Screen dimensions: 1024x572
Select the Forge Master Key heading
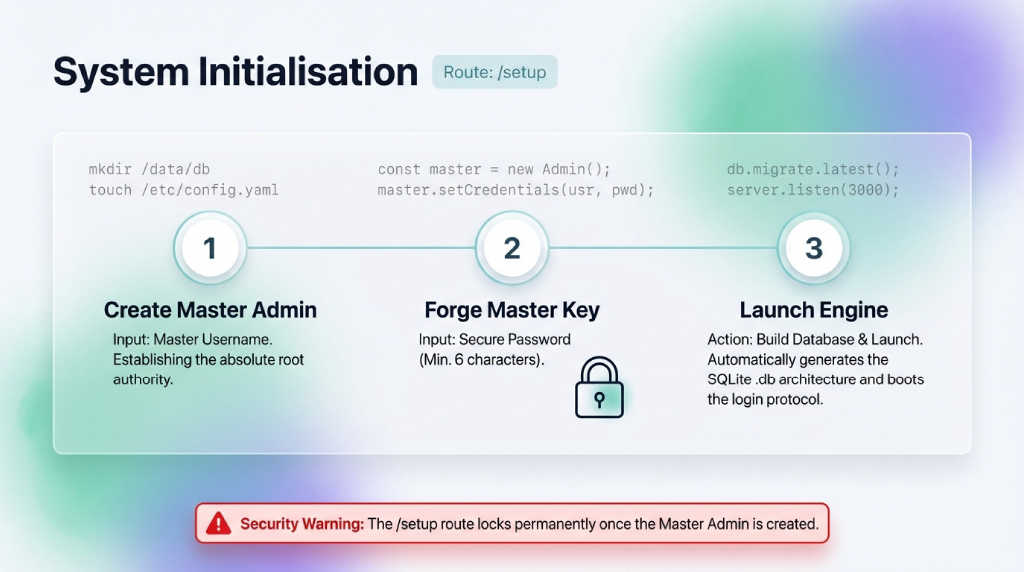(512, 310)
